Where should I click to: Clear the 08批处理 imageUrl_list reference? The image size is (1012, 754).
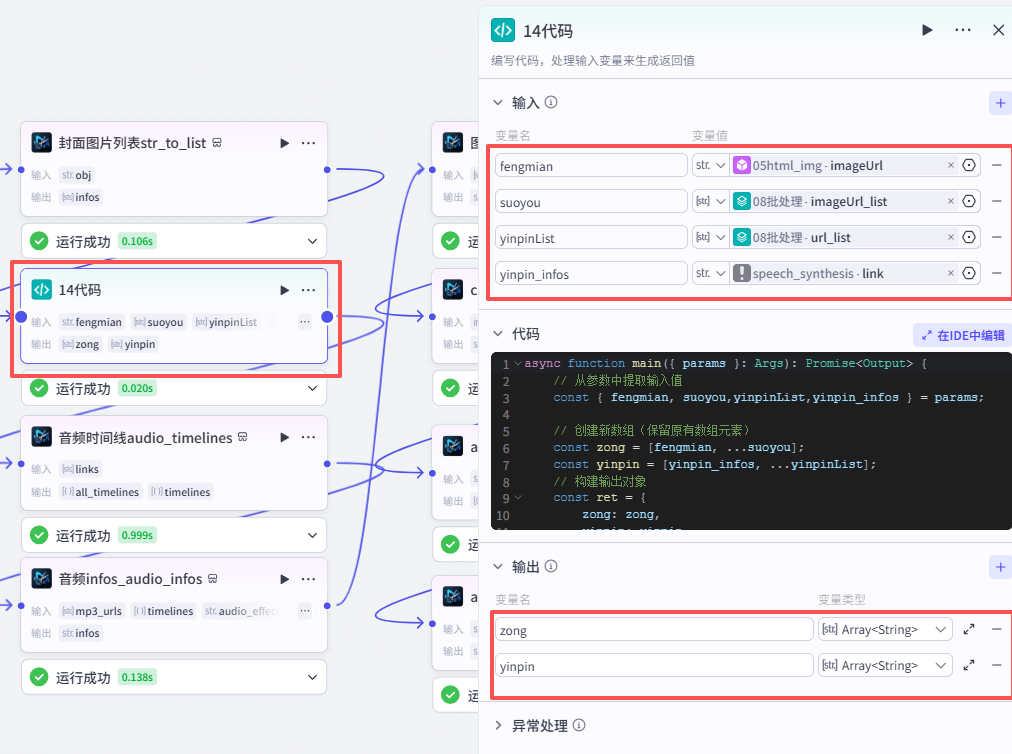pos(951,202)
